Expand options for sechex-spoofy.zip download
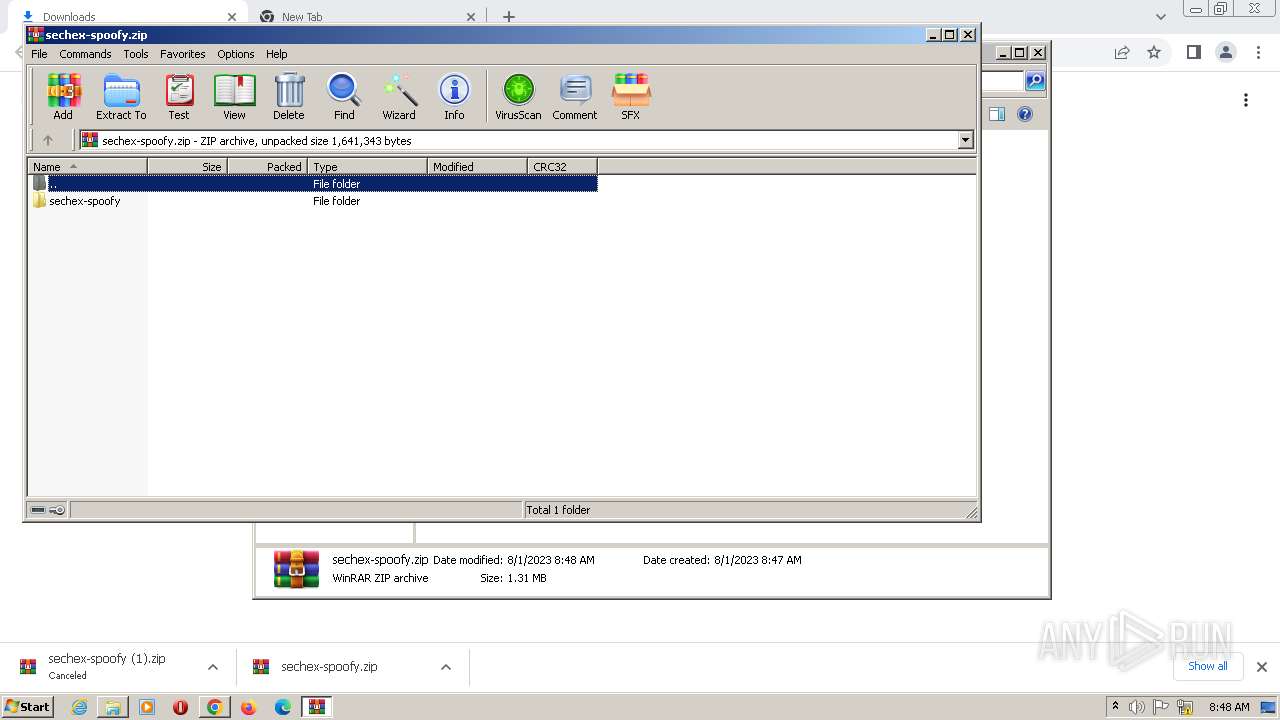 point(446,667)
